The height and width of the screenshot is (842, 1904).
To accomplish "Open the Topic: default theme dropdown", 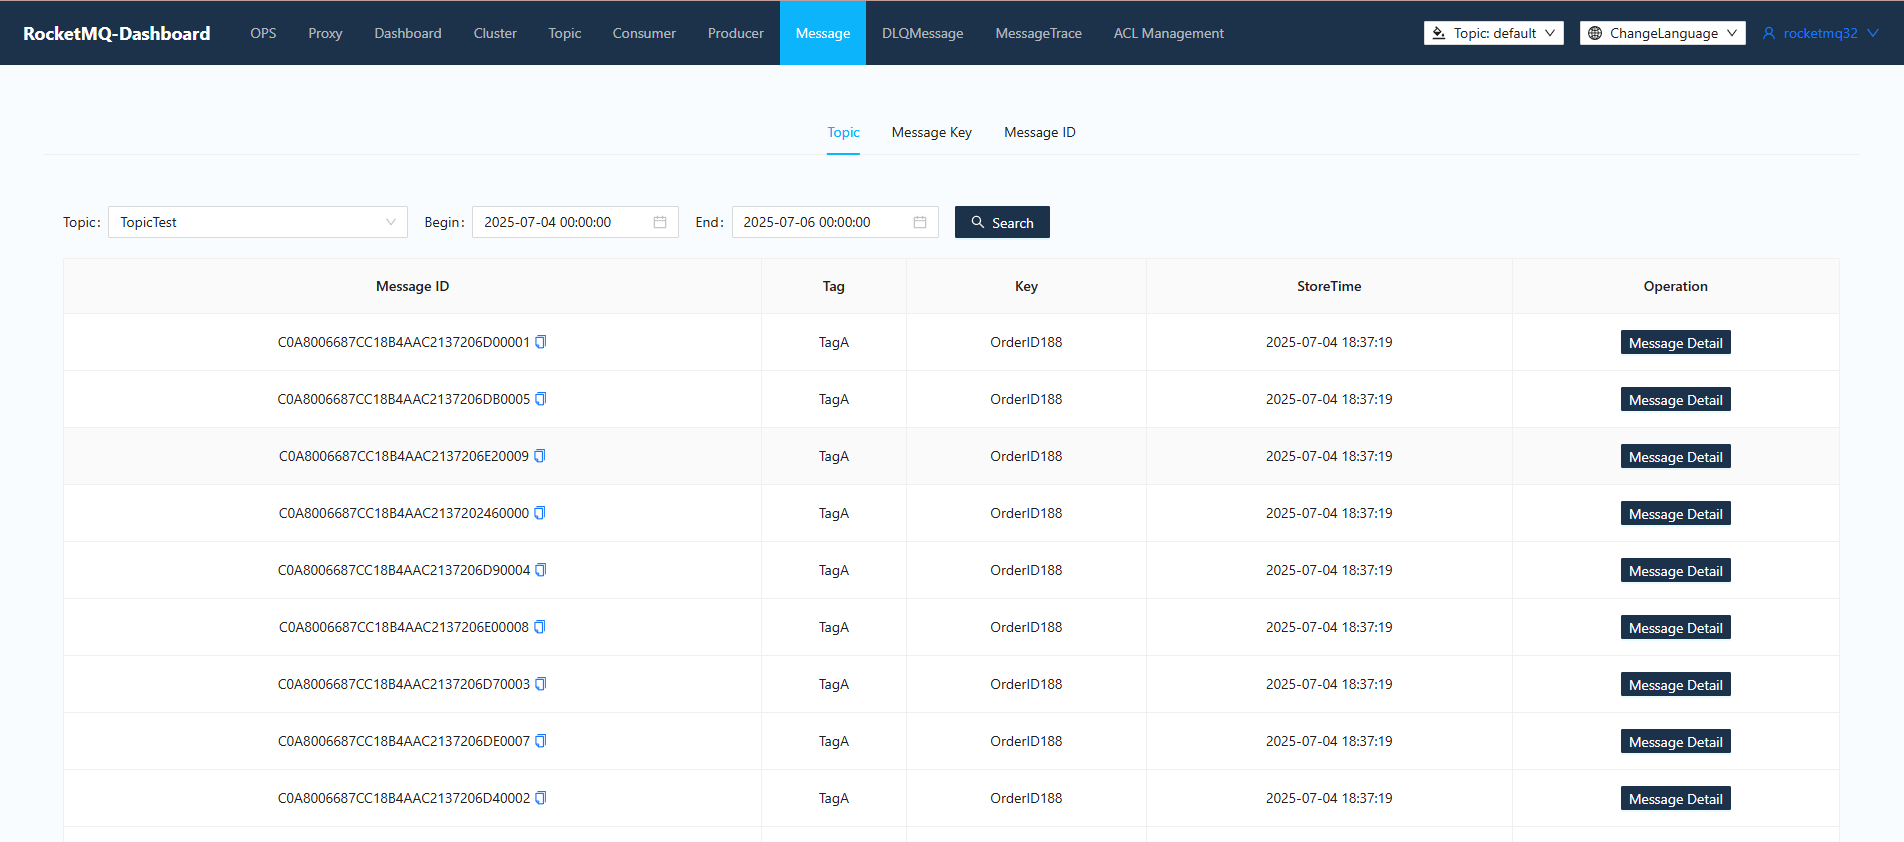I will [1494, 33].
